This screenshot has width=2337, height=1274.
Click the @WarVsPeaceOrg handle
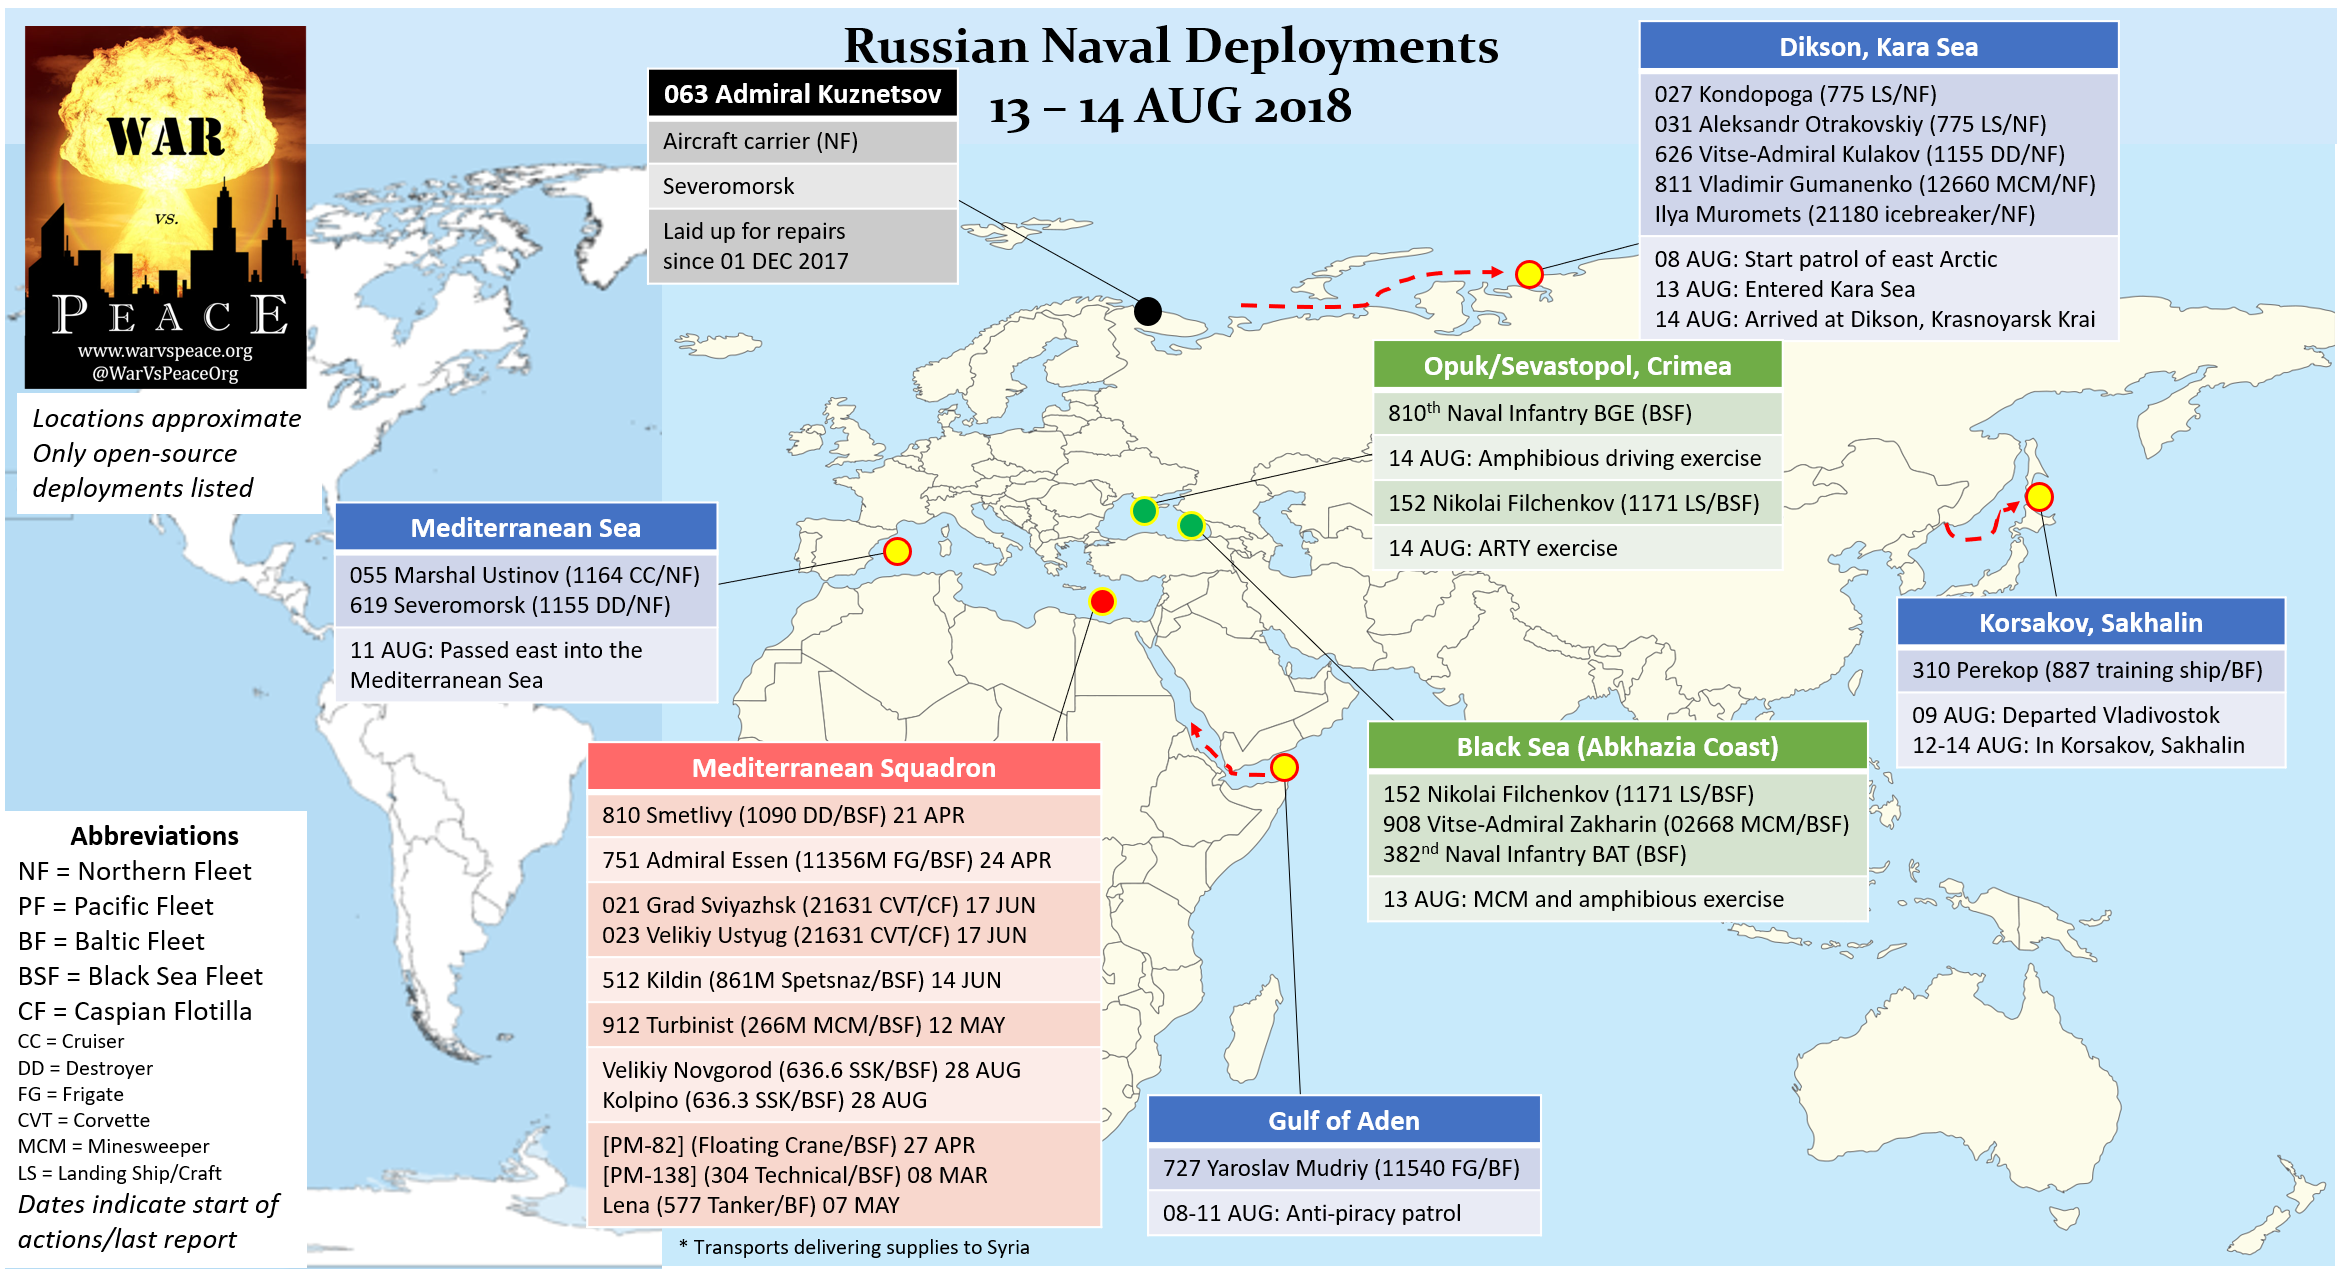click(165, 374)
